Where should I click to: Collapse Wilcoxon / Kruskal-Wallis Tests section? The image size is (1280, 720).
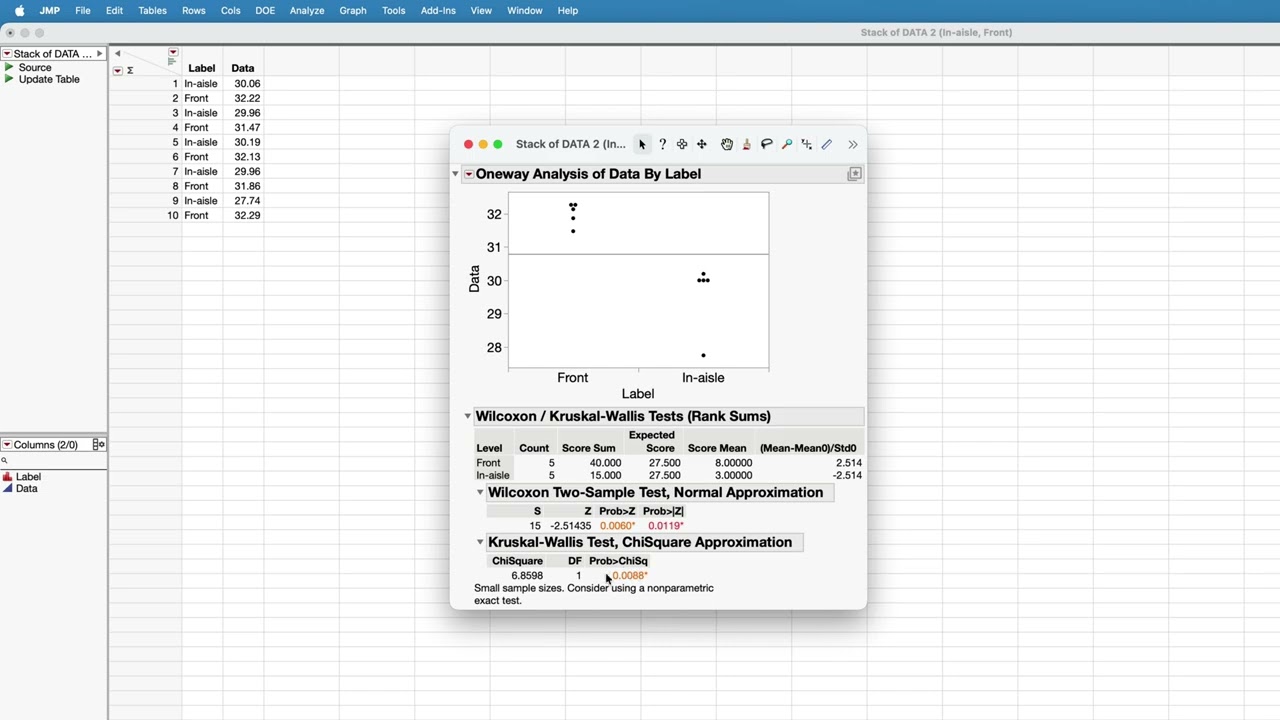pos(467,416)
